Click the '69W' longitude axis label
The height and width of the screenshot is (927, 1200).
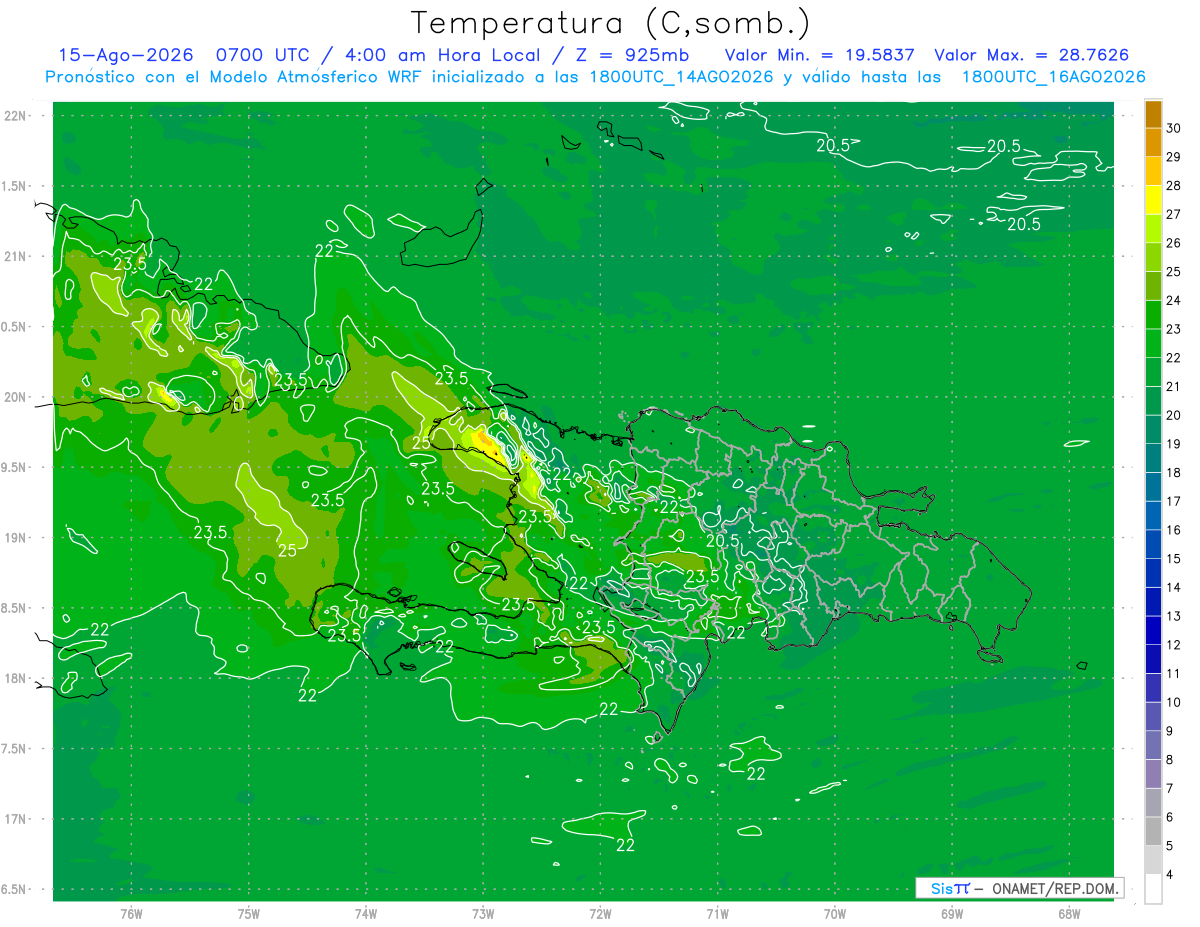(952, 914)
